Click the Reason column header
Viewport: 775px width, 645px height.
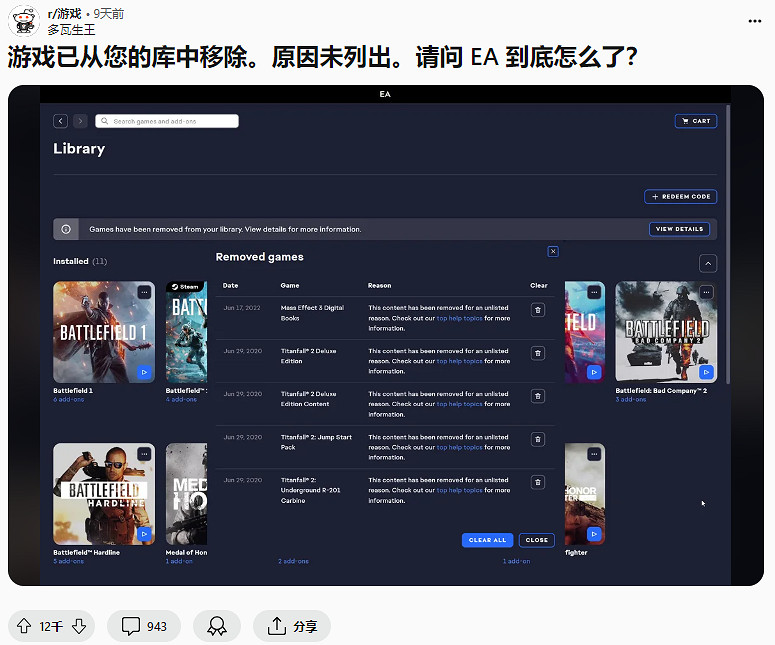pyautogui.click(x=380, y=286)
